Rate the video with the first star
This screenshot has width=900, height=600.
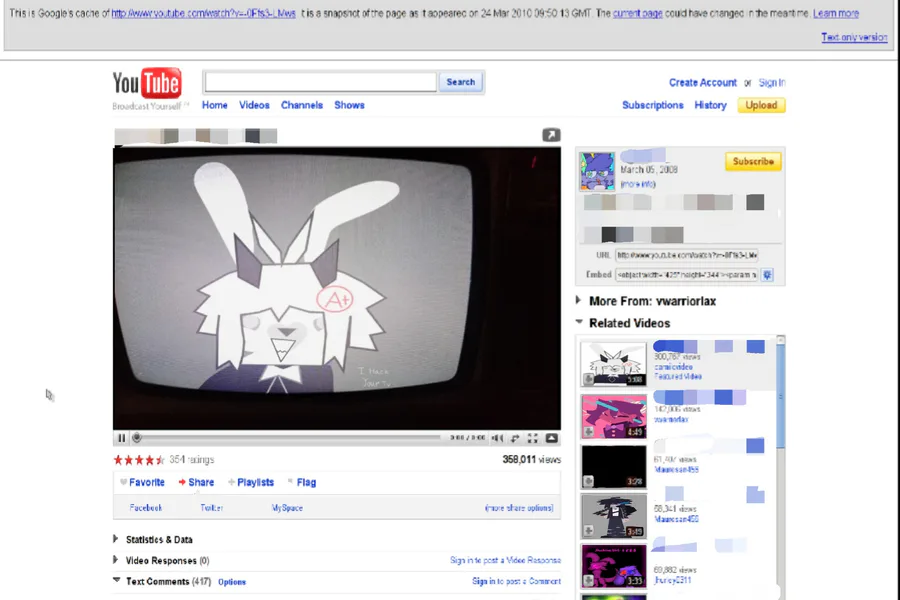(x=118, y=460)
